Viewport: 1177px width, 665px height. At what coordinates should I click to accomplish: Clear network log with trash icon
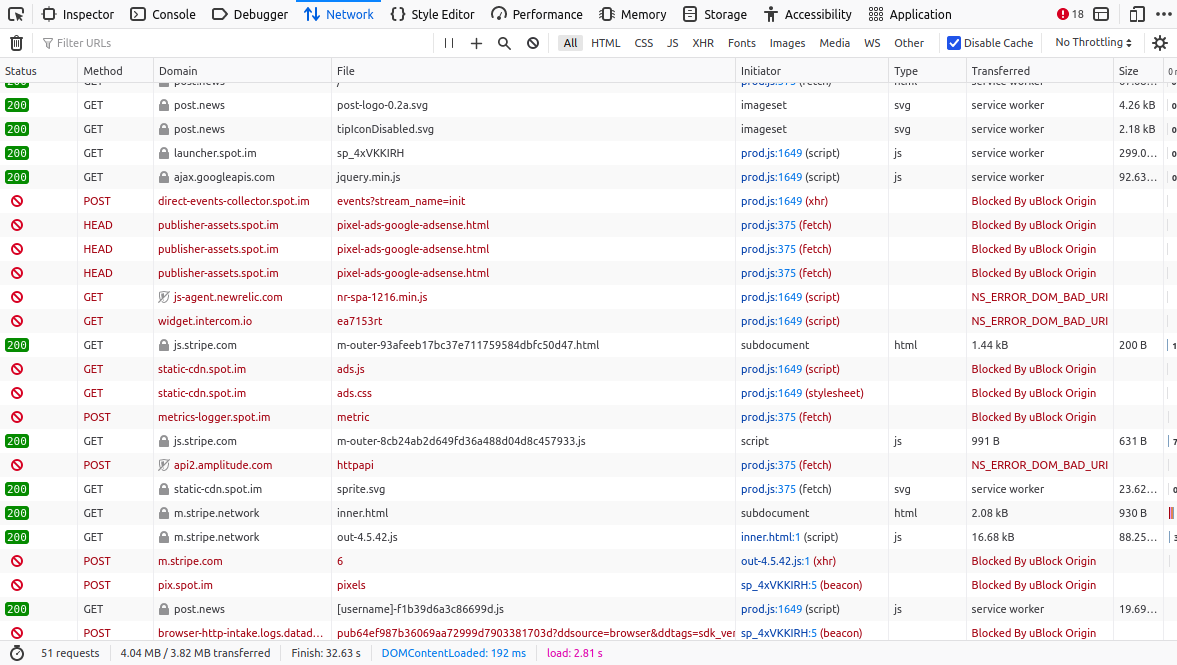[16, 43]
